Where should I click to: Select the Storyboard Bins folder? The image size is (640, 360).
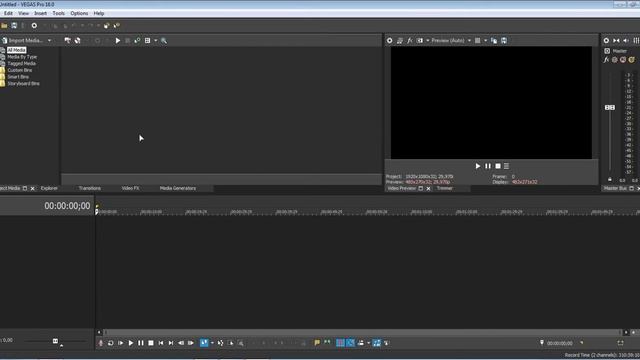(x=23, y=83)
